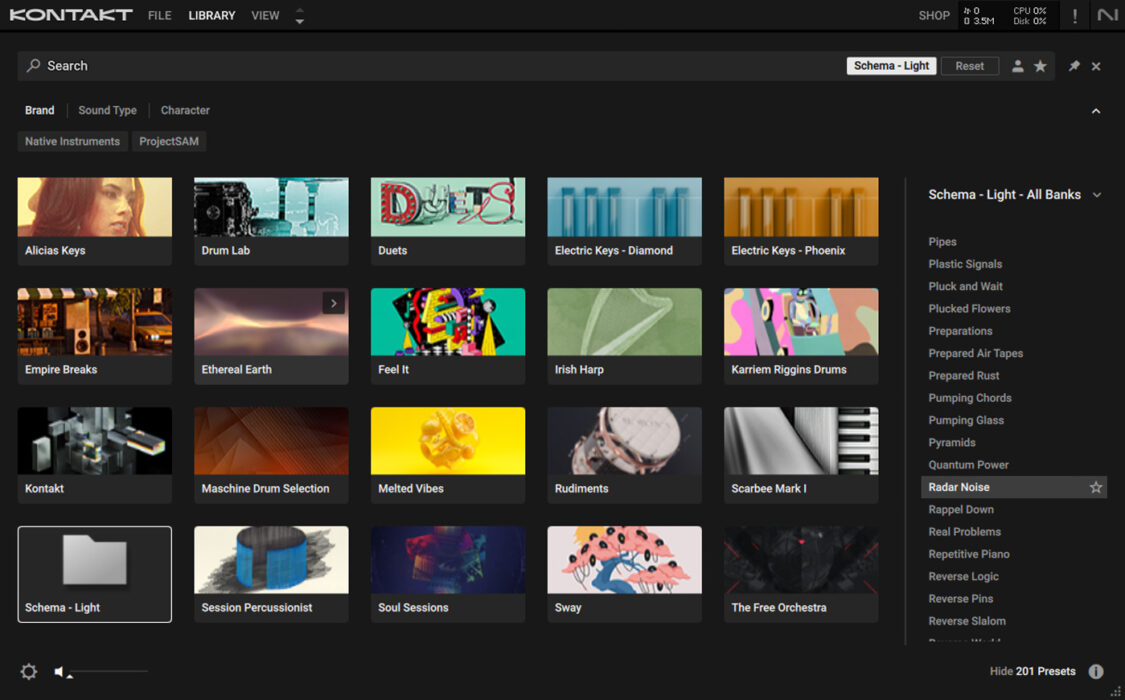This screenshot has height=700, width=1125.
Task: Expand Ethereal Earth using its arrow
Action: click(333, 302)
